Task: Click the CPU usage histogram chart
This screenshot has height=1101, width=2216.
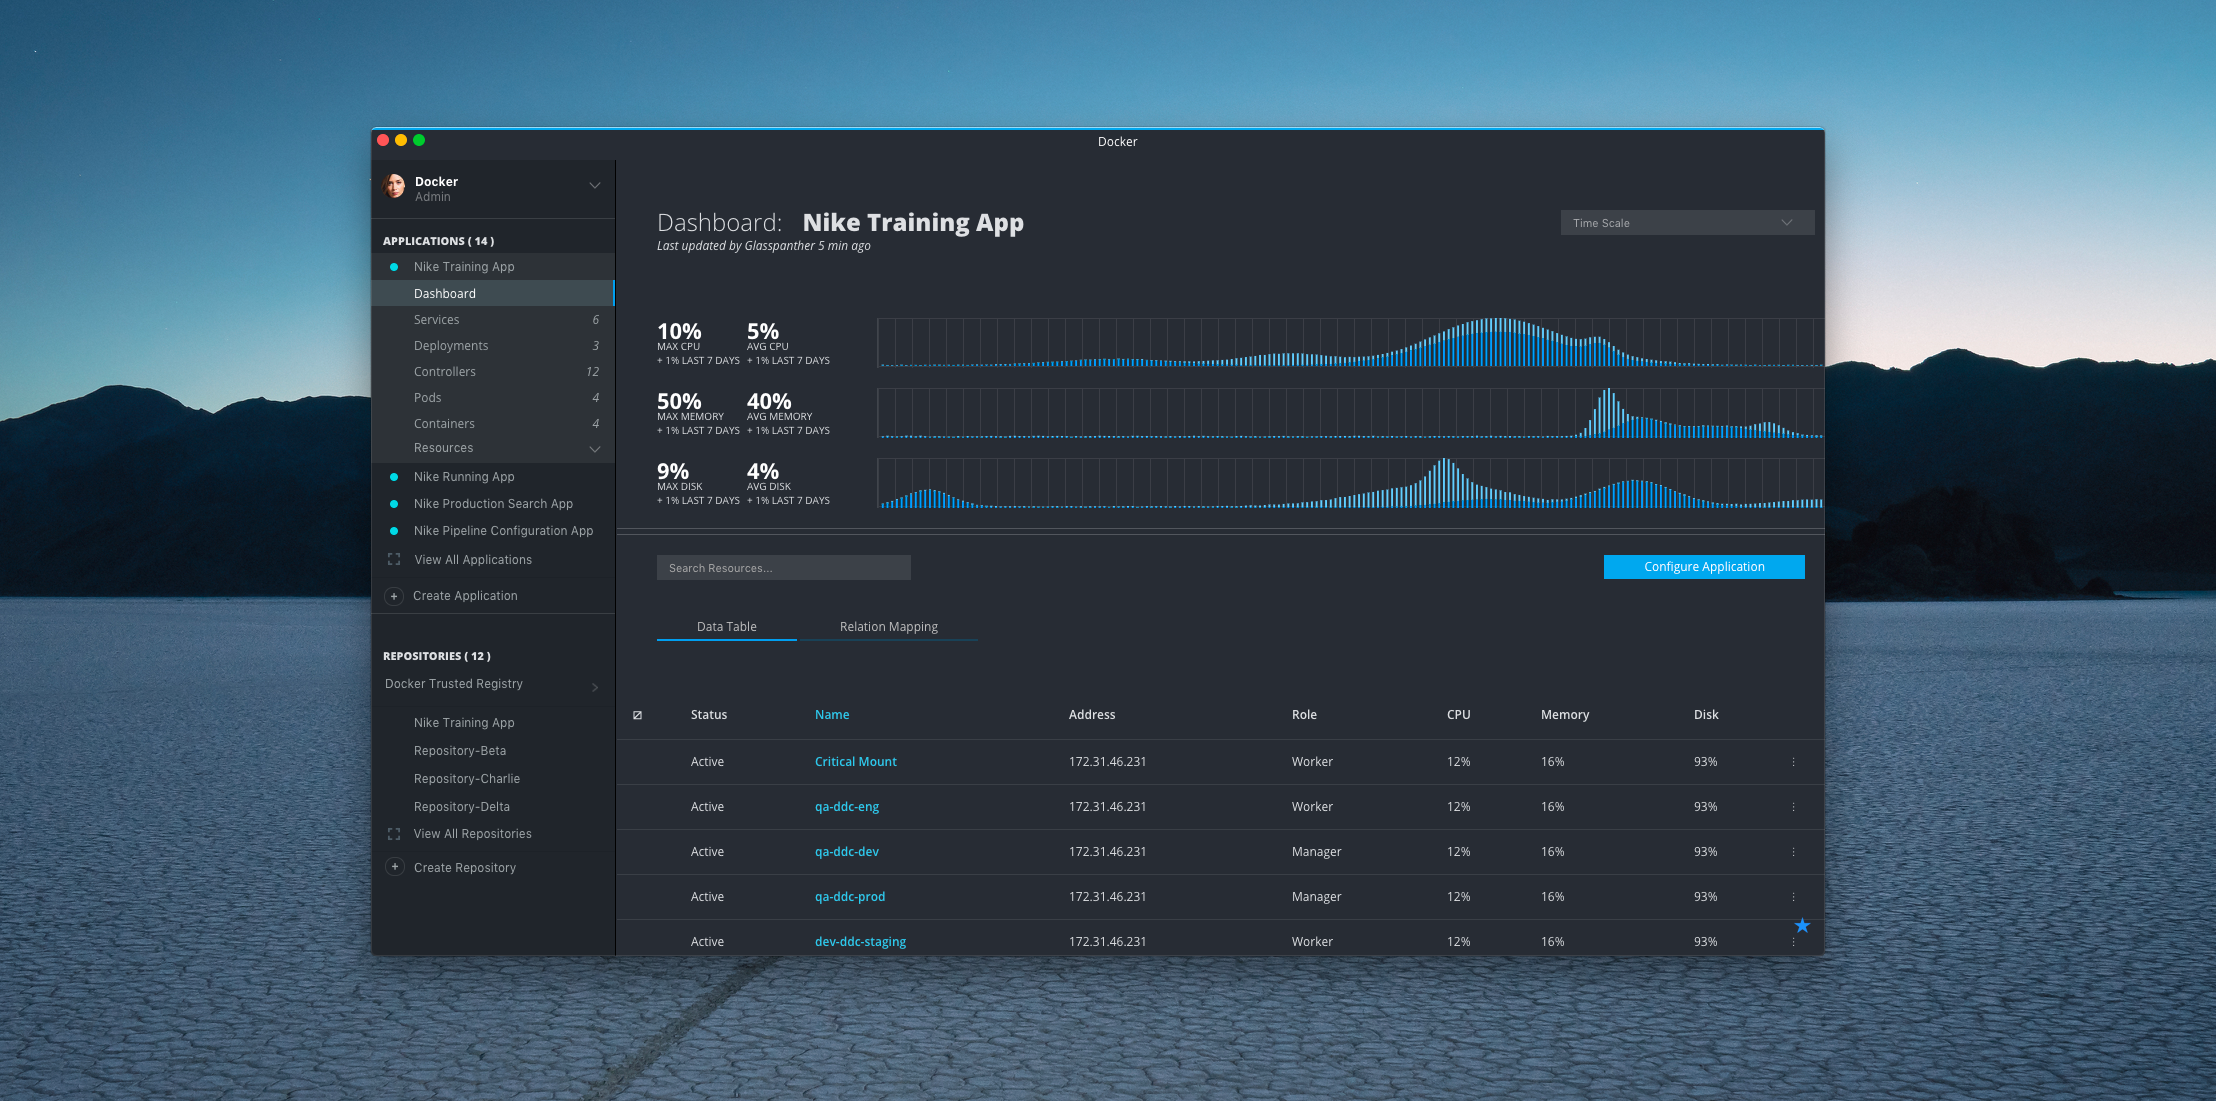Action: (x=1350, y=342)
